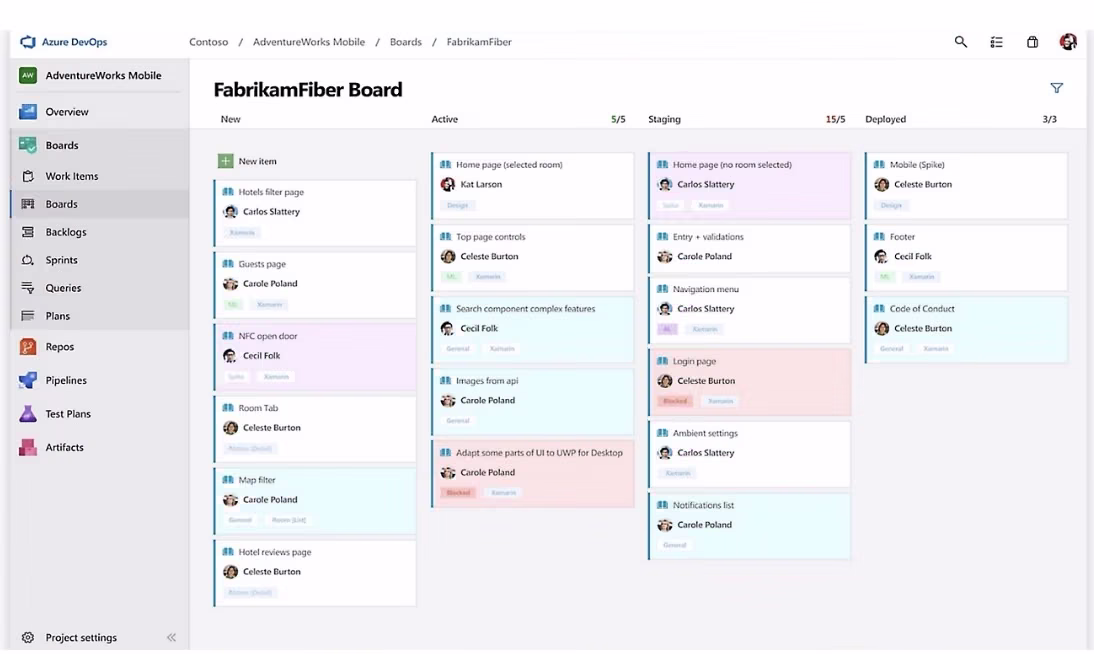The width and height of the screenshot is (1094, 654).
Task: Open the Pipelines hub icon
Action: (28, 380)
